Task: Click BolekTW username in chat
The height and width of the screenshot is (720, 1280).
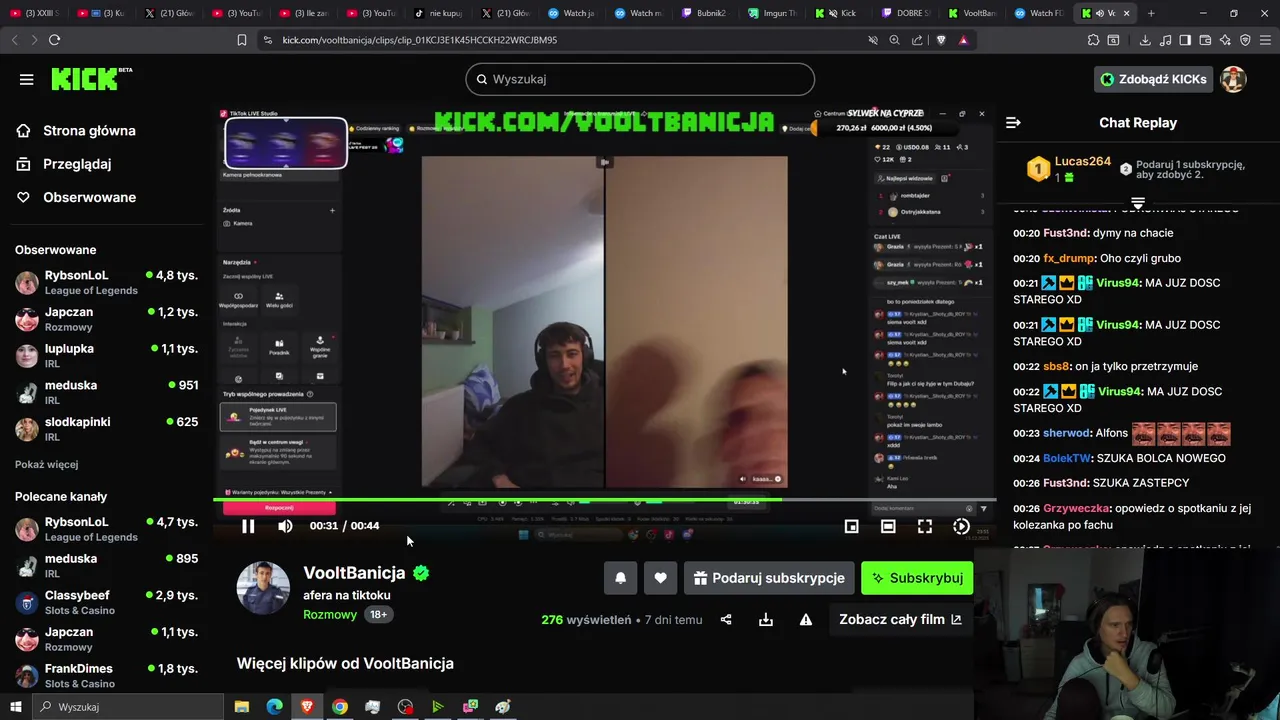Action: 1067,458
